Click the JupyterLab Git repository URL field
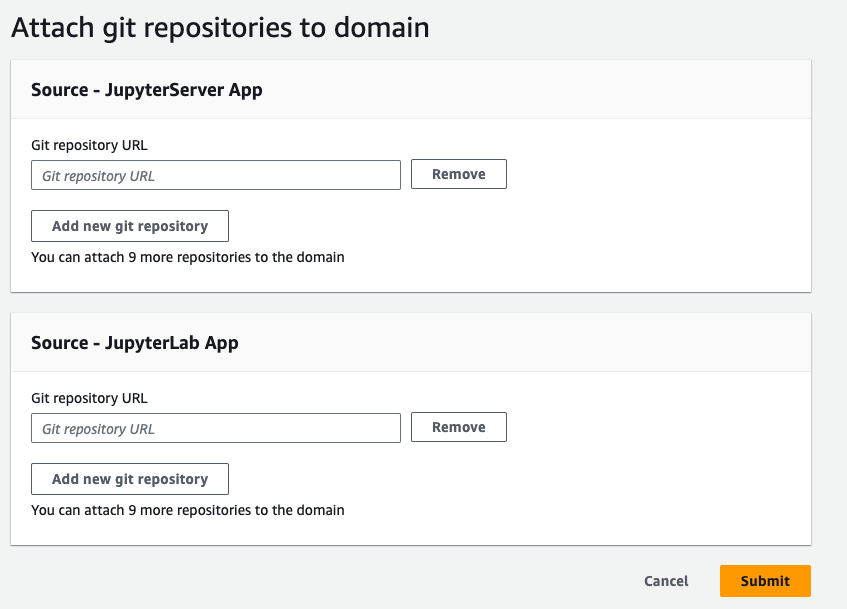 (216, 428)
